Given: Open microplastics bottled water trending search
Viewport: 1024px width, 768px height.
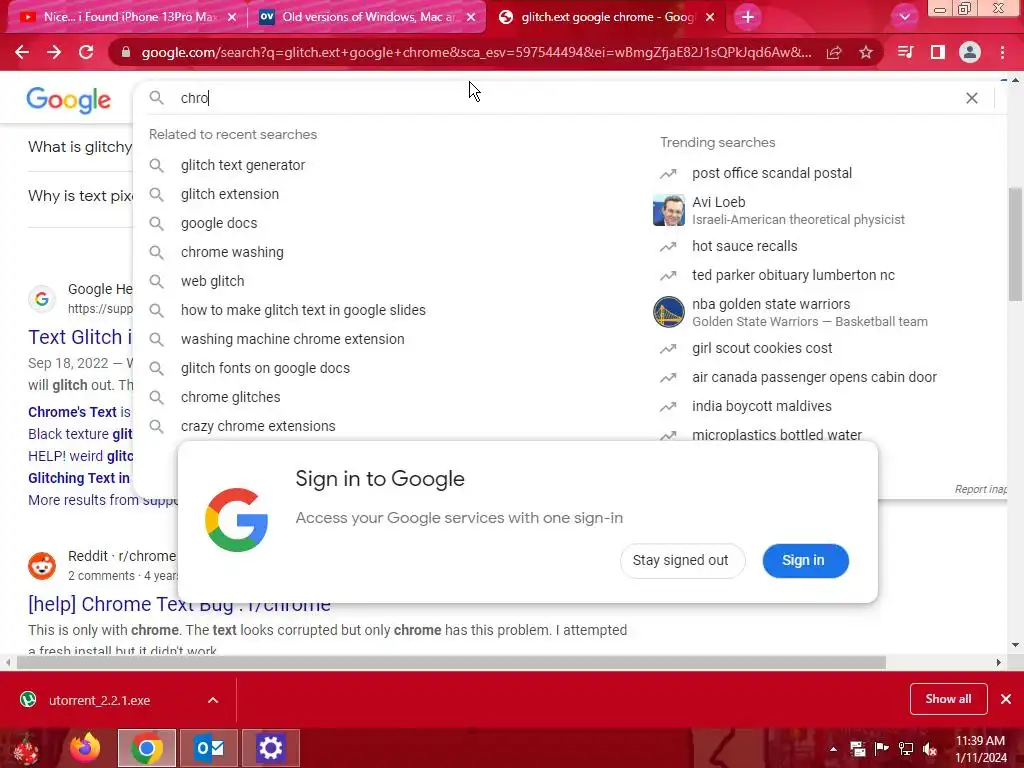Looking at the screenshot, I should (776, 434).
